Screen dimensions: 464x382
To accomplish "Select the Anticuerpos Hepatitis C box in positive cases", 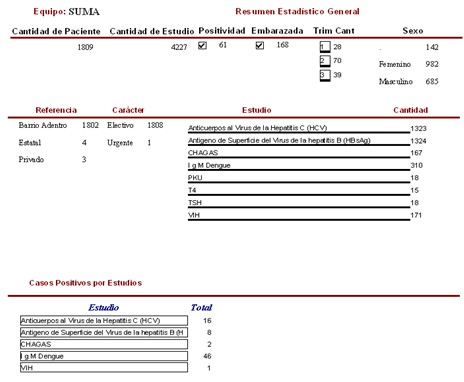I will pos(104,321).
